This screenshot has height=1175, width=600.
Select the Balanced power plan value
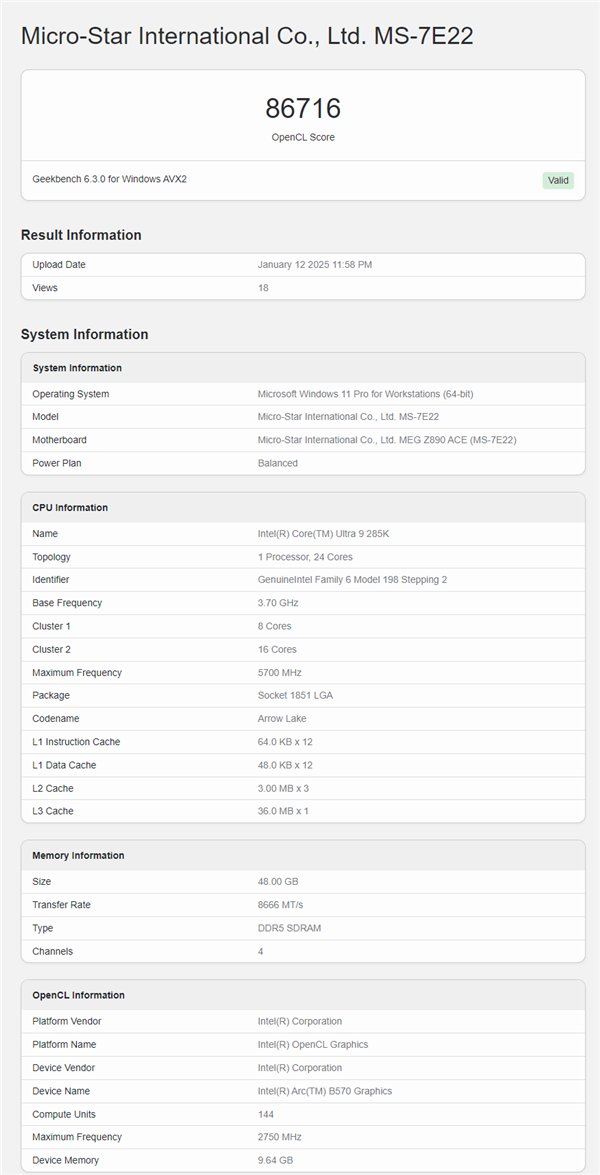[x=278, y=463]
